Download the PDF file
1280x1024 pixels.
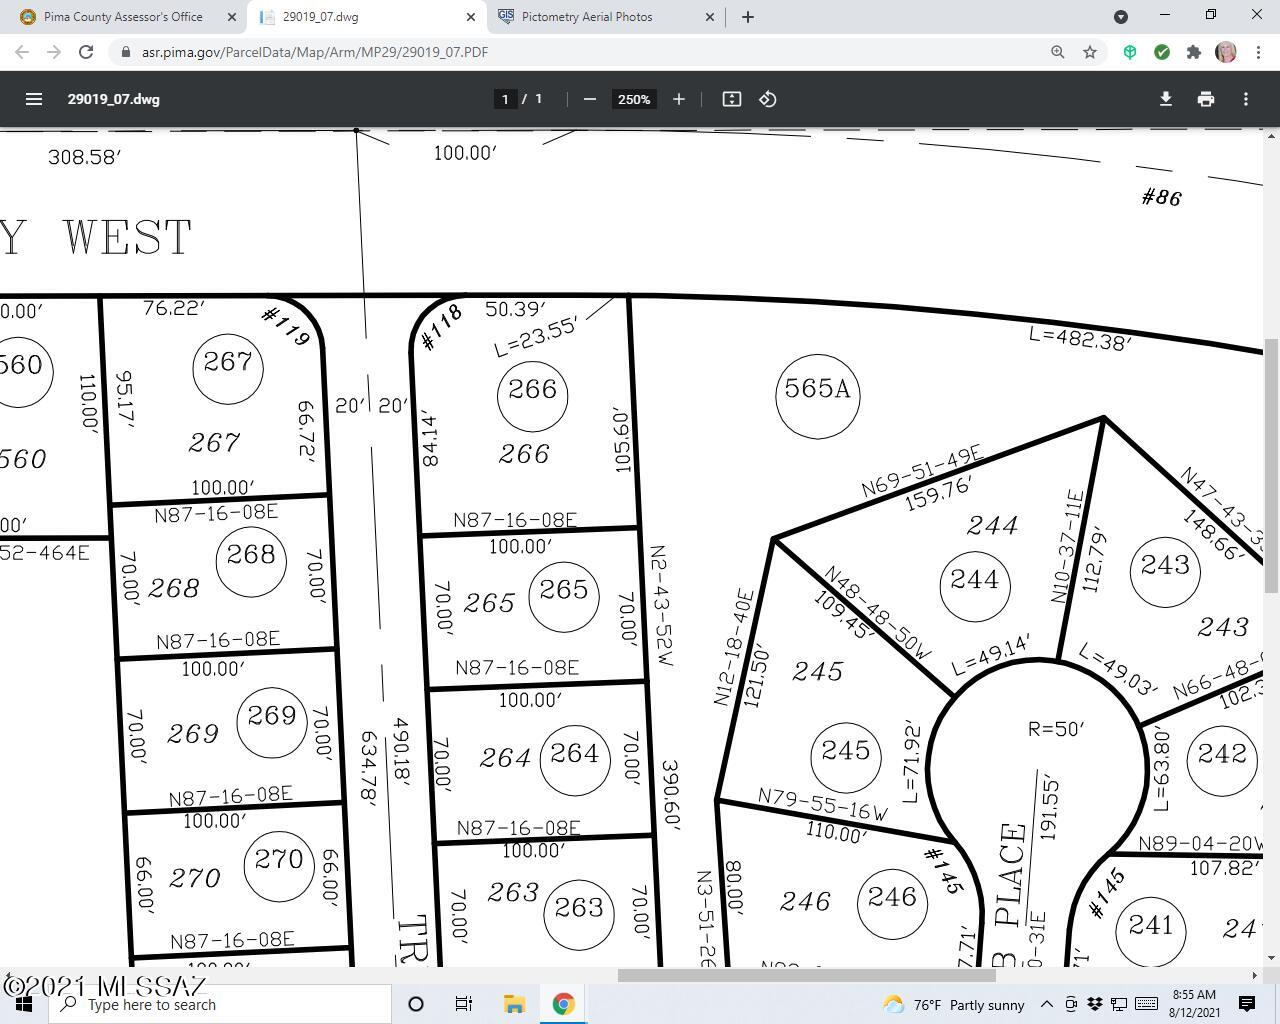tap(1166, 99)
